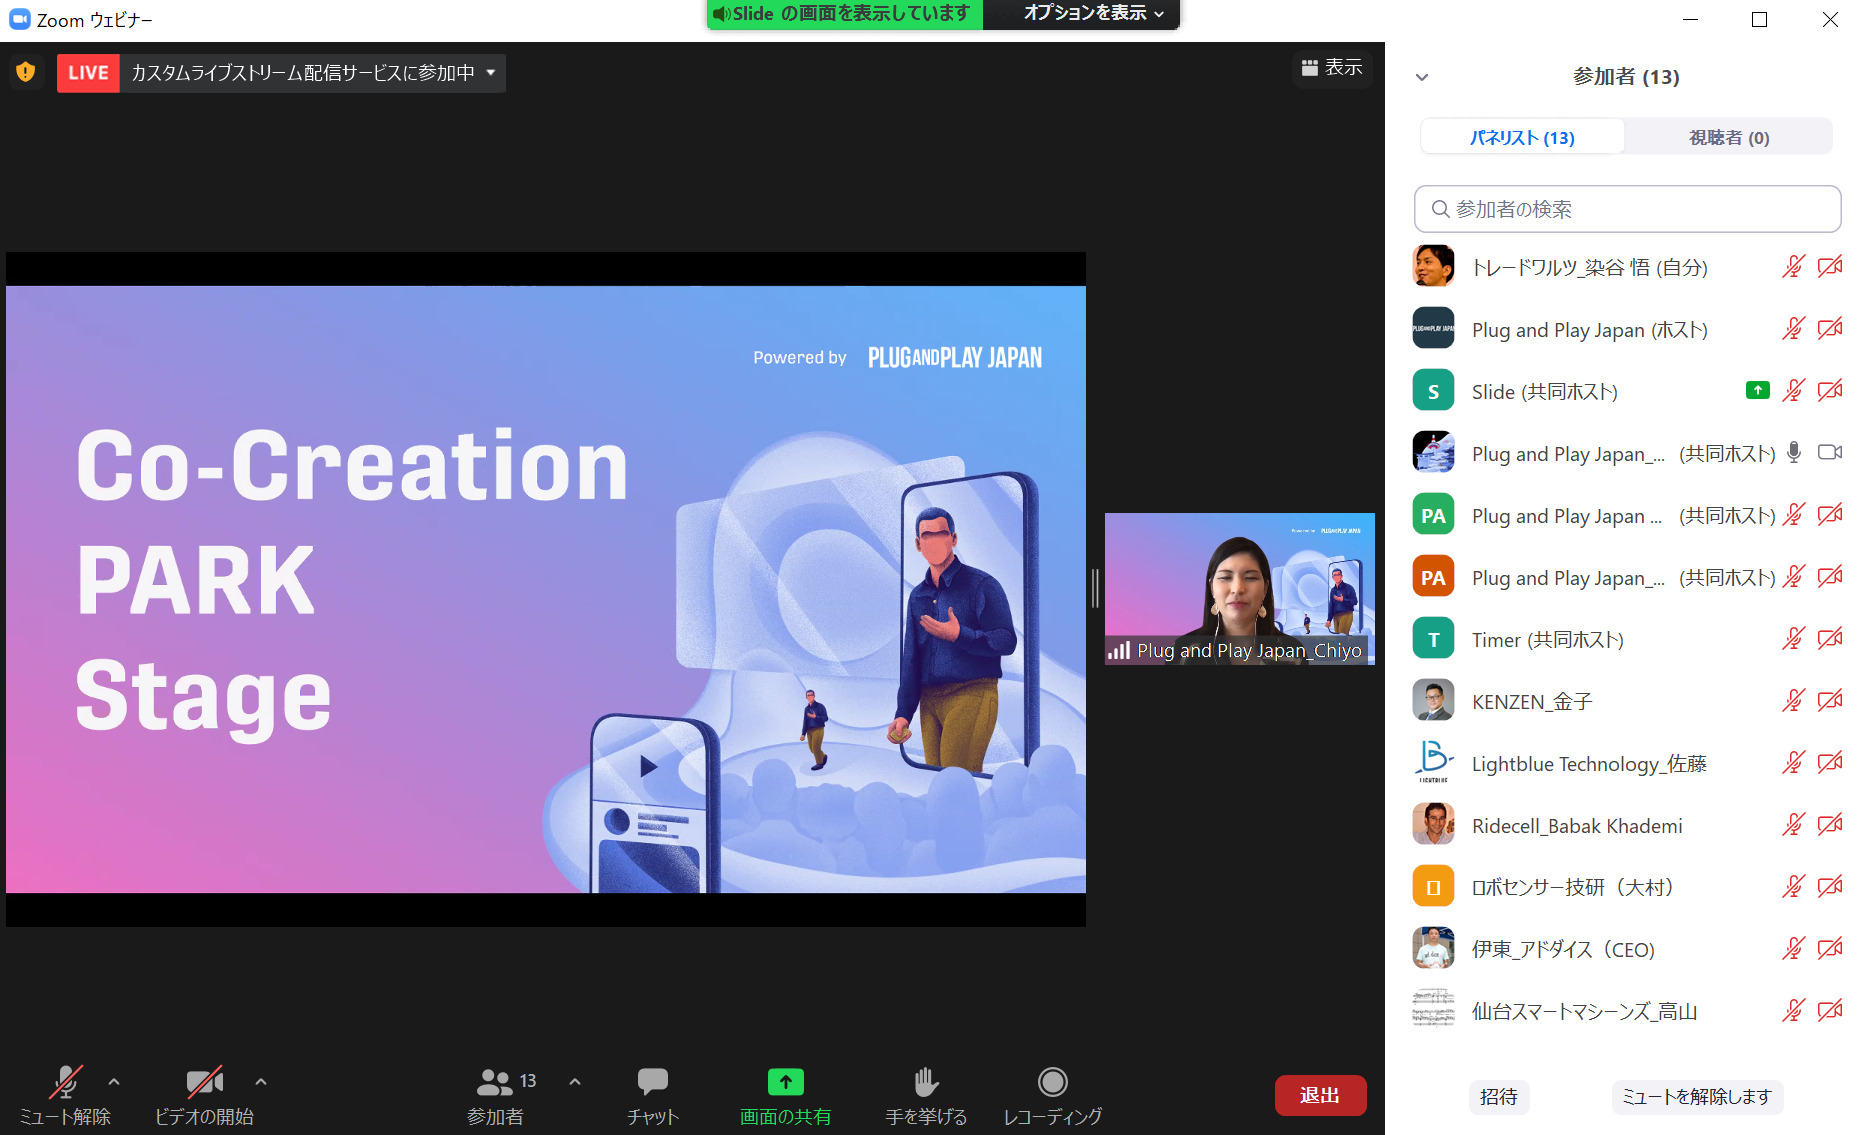Click the 招待 invite button
Viewport: 1865px width, 1135px height.
click(x=1498, y=1097)
